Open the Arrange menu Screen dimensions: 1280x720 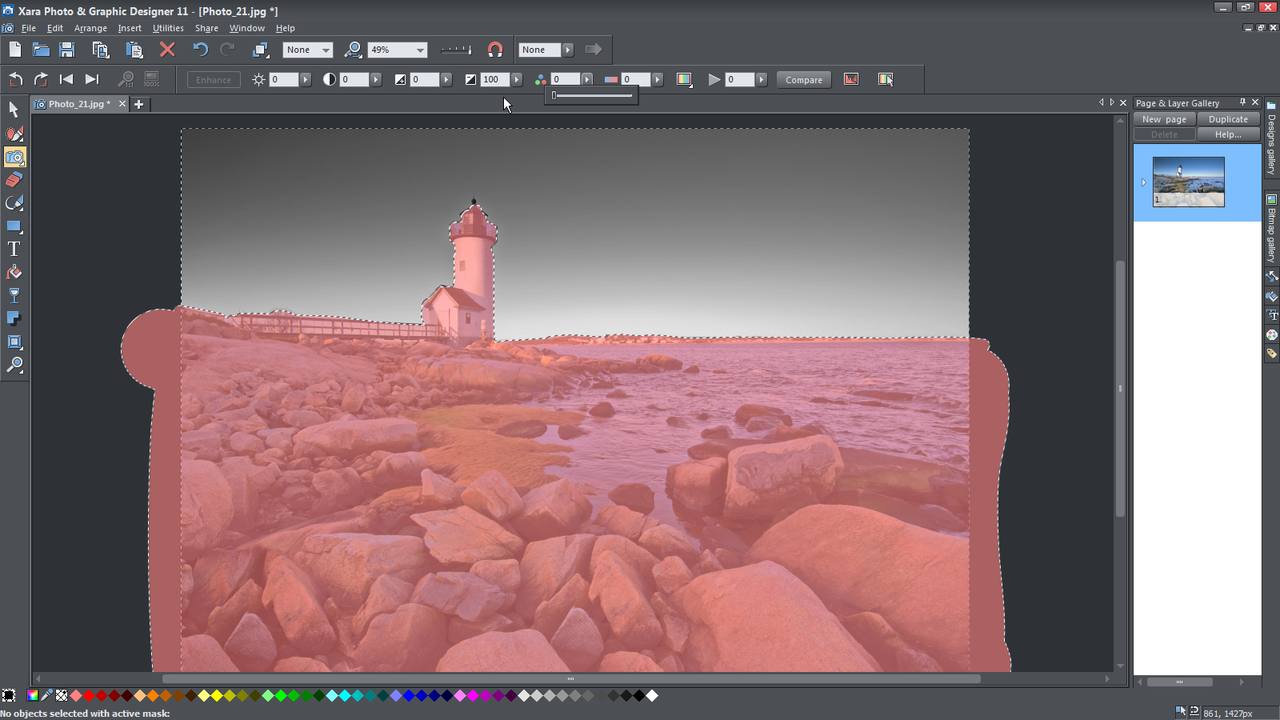click(x=90, y=28)
